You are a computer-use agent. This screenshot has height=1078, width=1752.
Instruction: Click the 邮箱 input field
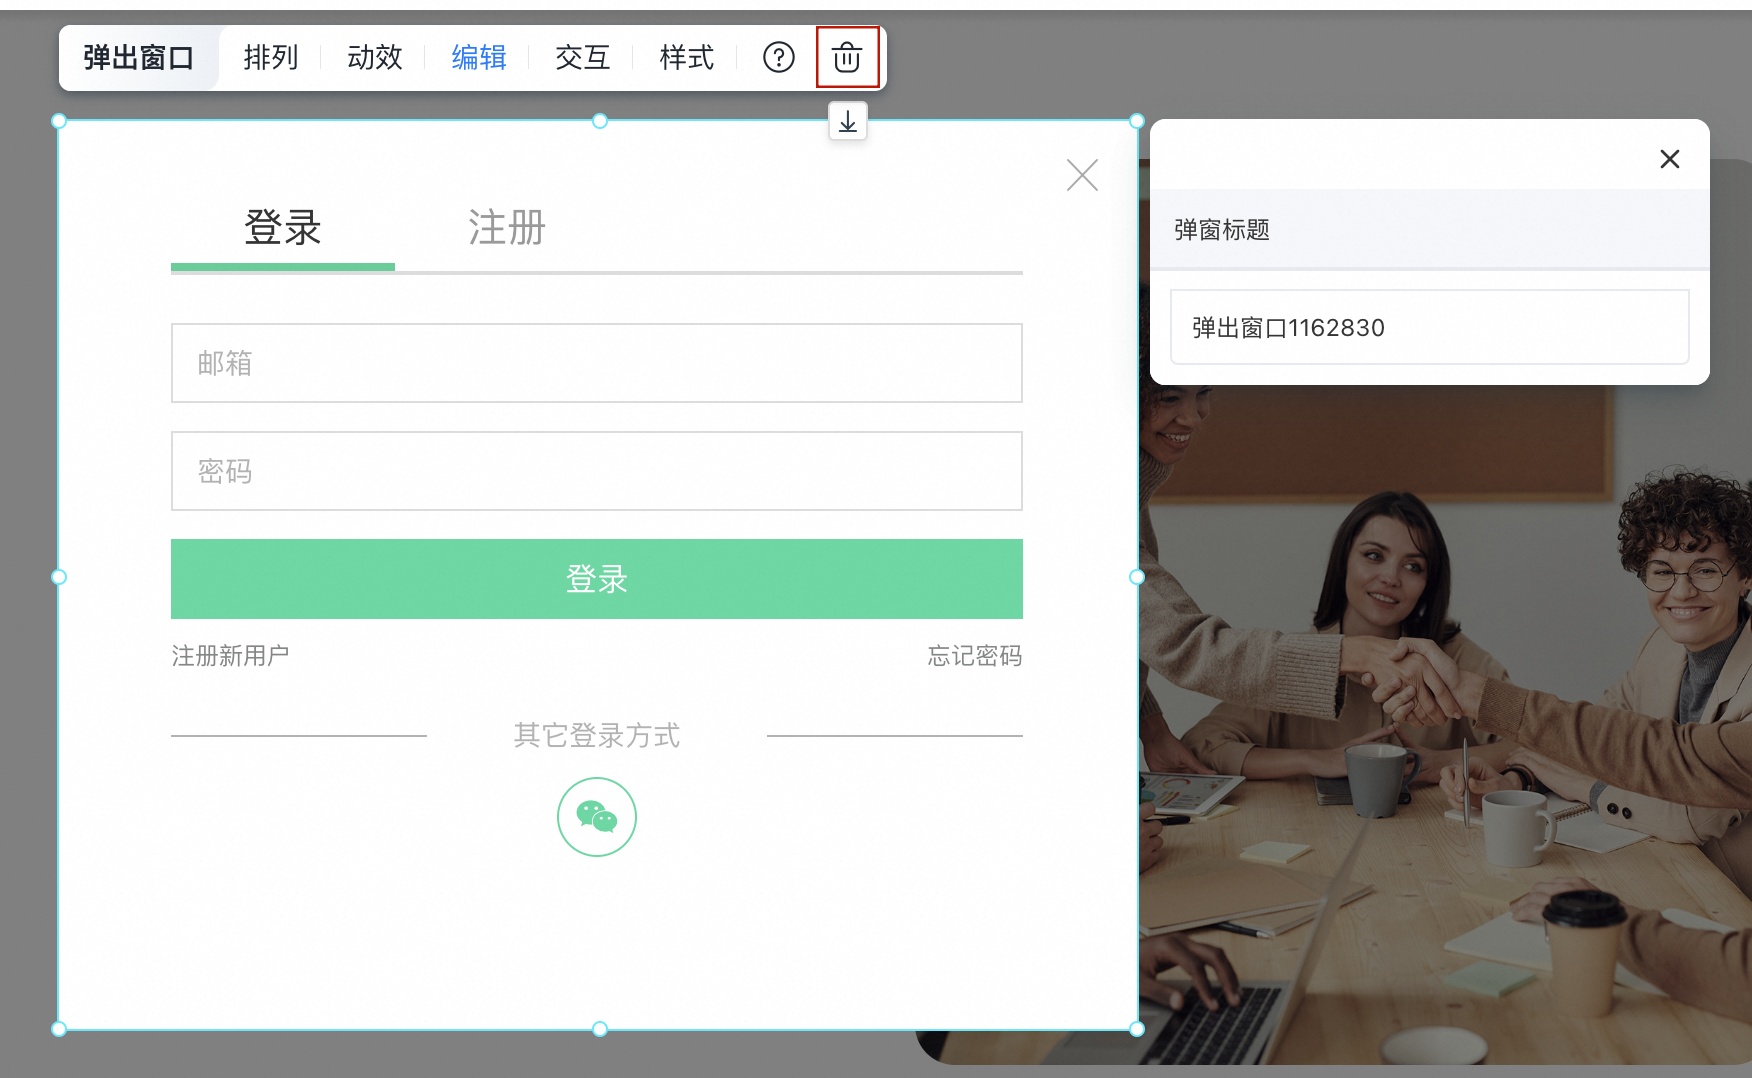pos(596,363)
